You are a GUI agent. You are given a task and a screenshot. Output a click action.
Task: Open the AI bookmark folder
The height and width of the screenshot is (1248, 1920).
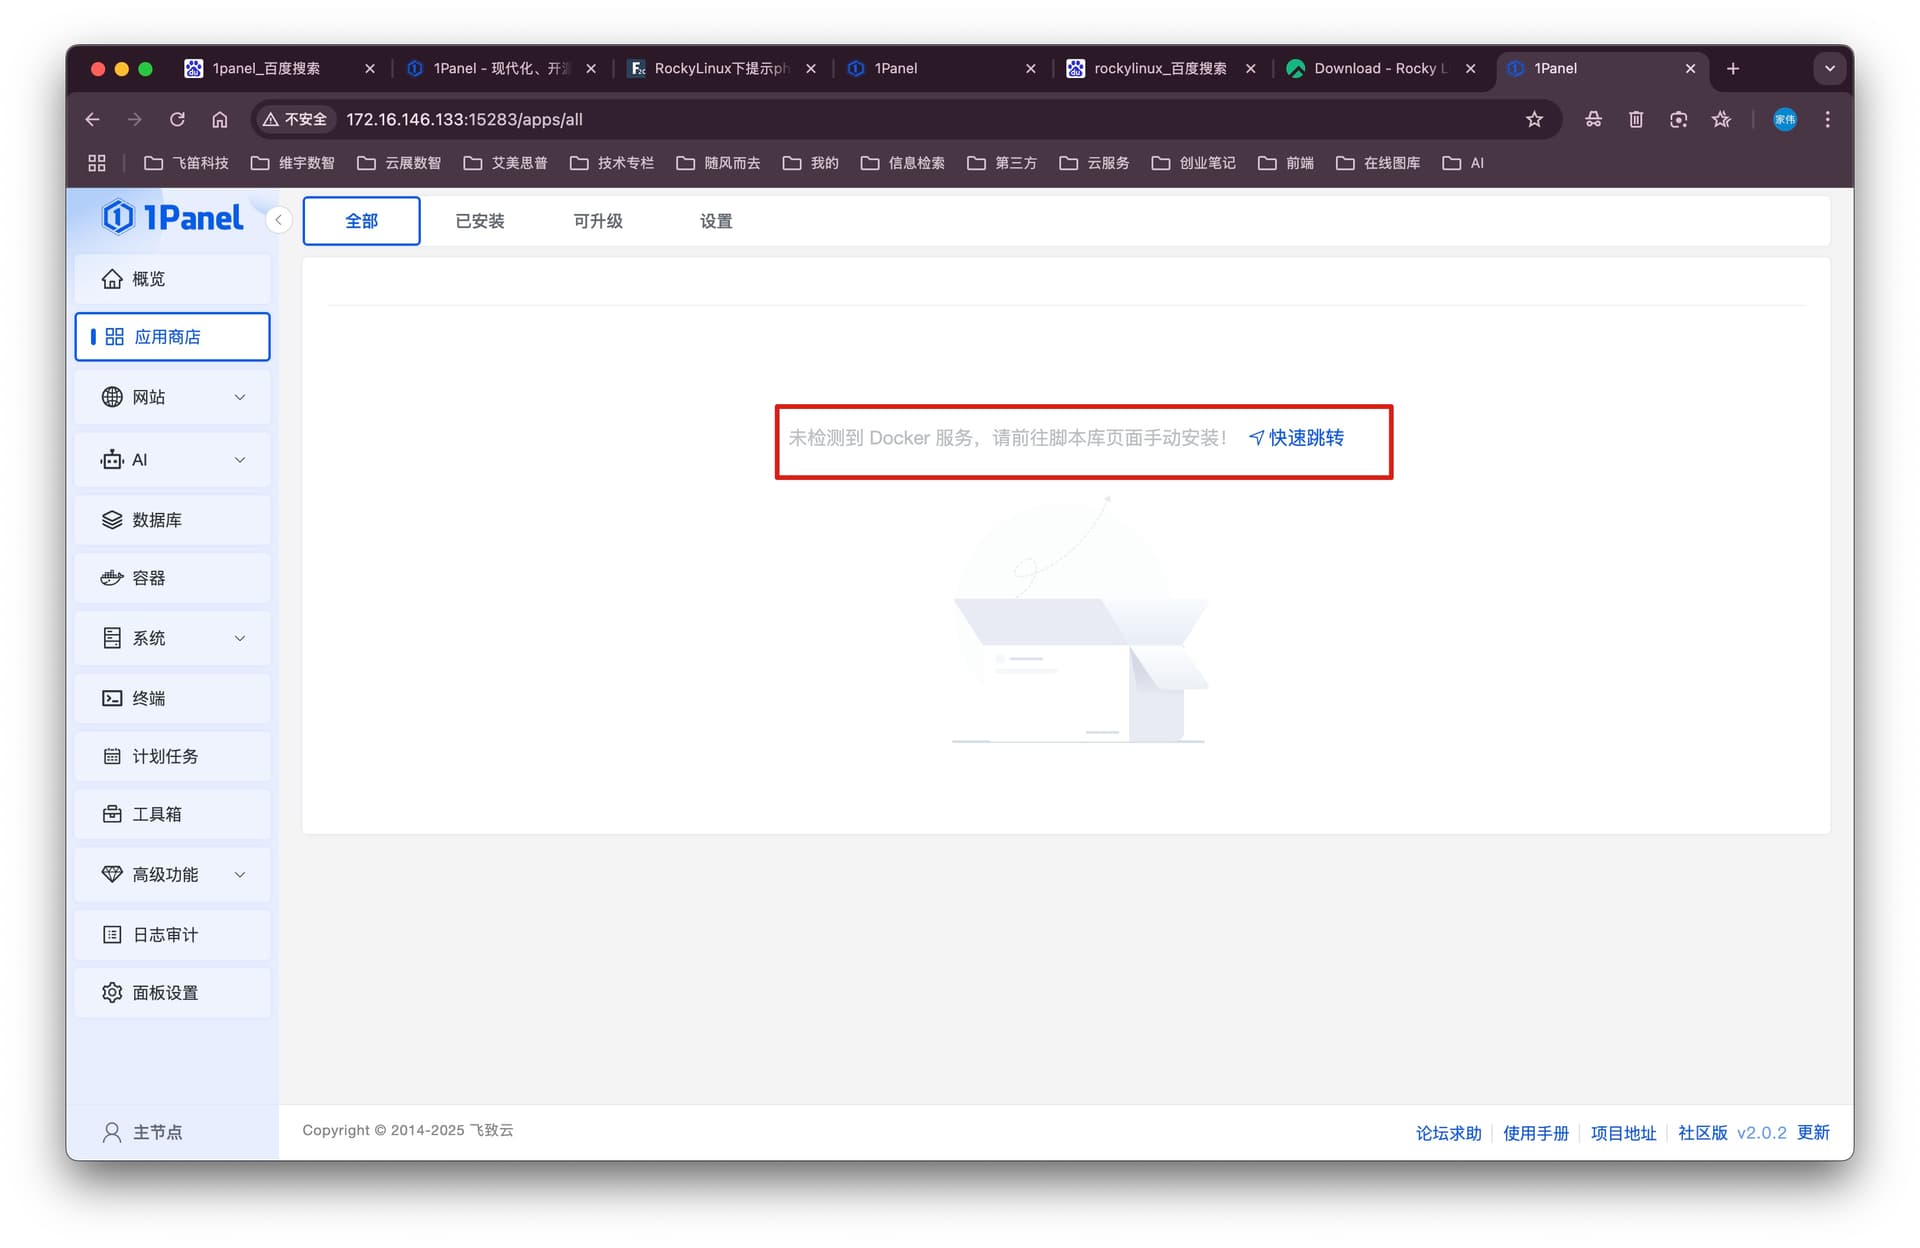click(1463, 163)
